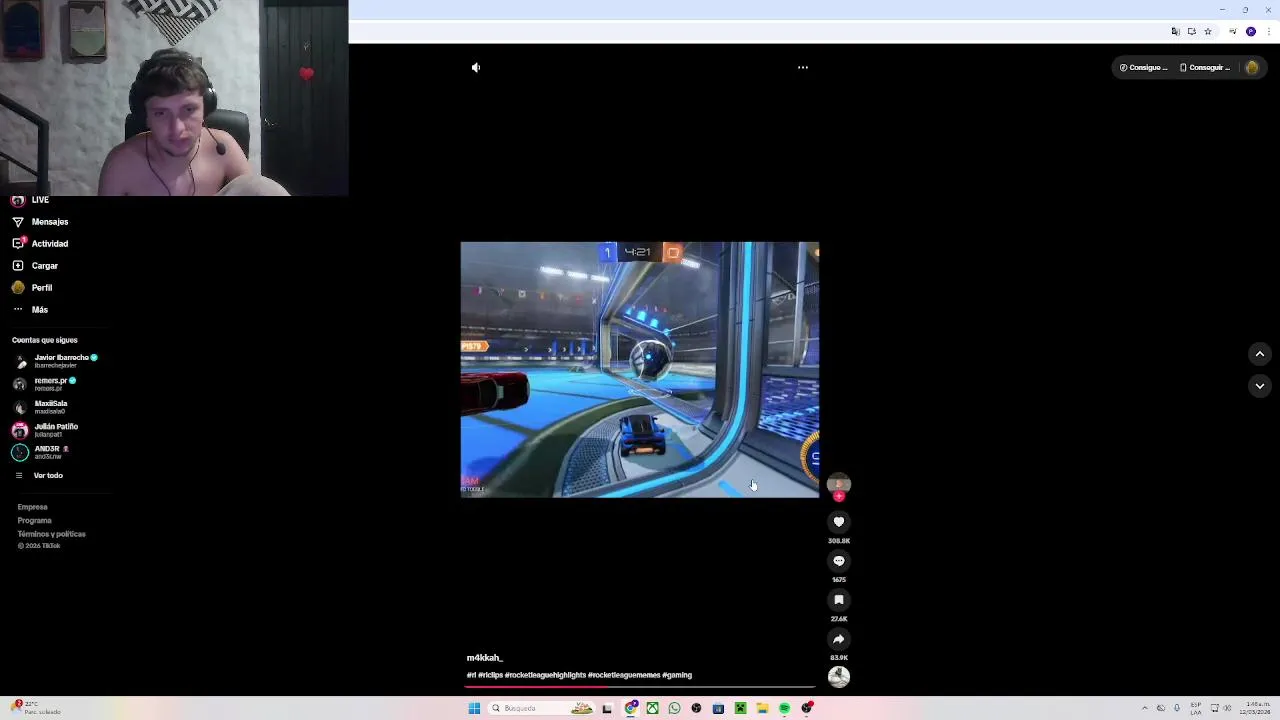Open Chrome profile P avatar
Image resolution: width=1280 pixels, height=720 pixels.
tap(1251, 31)
